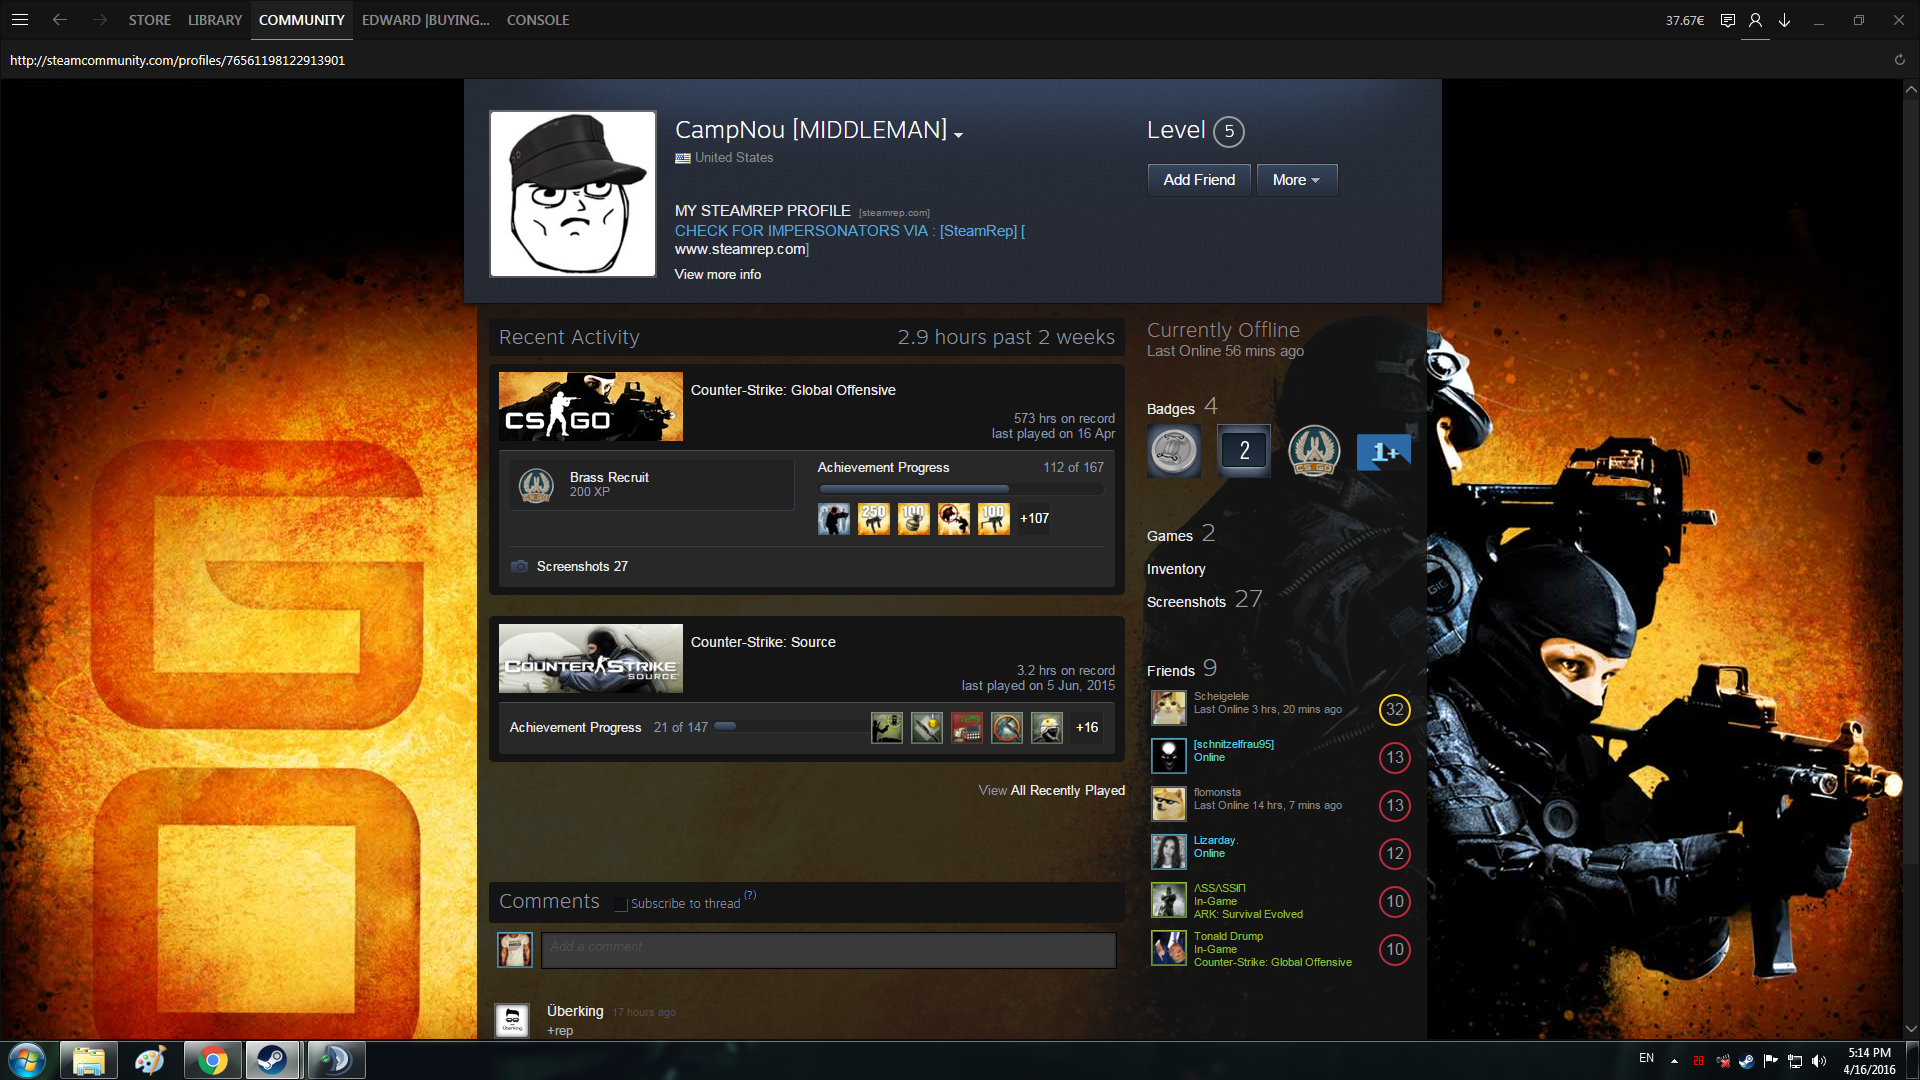
Task: Open the View more info link
Action: click(717, 274)
